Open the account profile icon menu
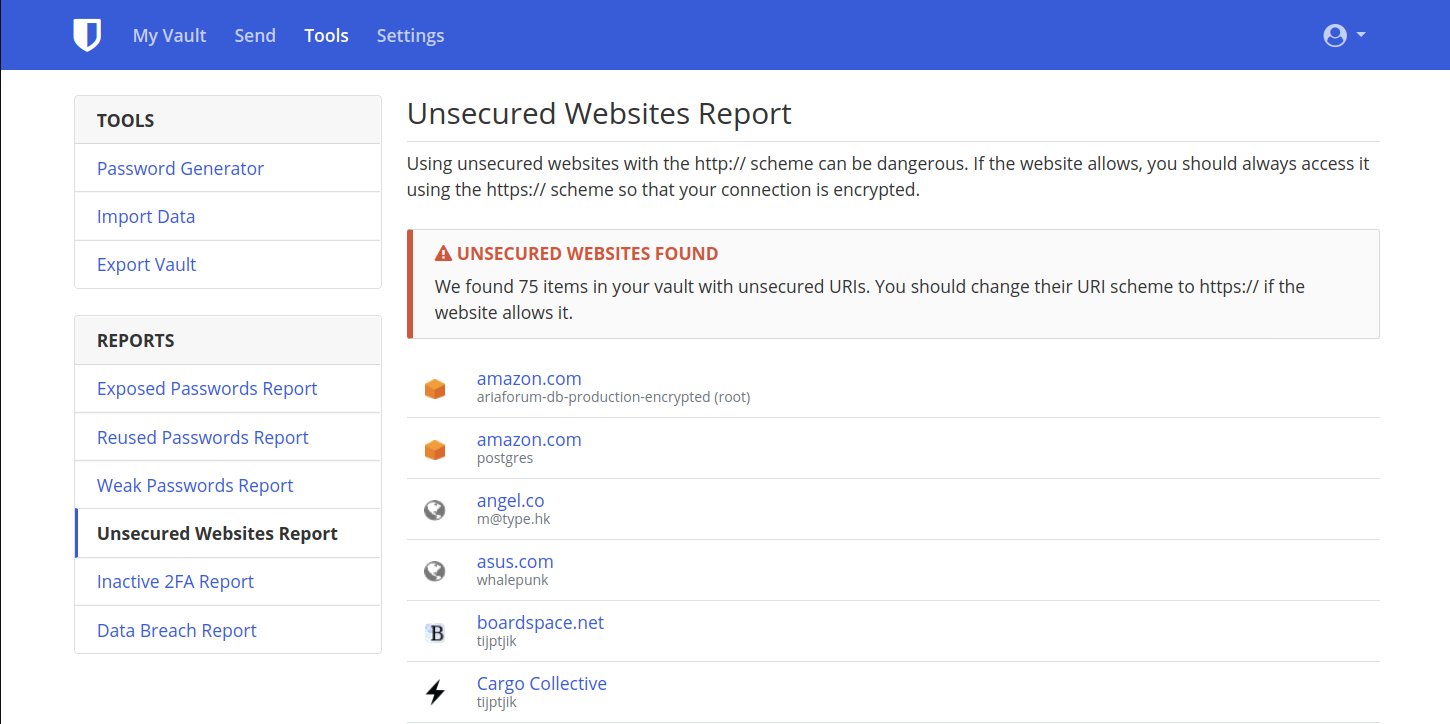This screenshot has height=724, width=1450. [x=1344, y=35]
